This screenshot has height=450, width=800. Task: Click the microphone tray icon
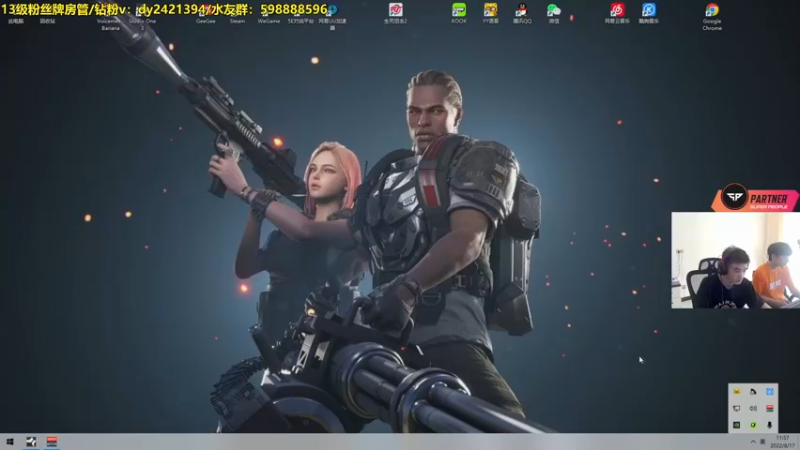tap(769, 424)
